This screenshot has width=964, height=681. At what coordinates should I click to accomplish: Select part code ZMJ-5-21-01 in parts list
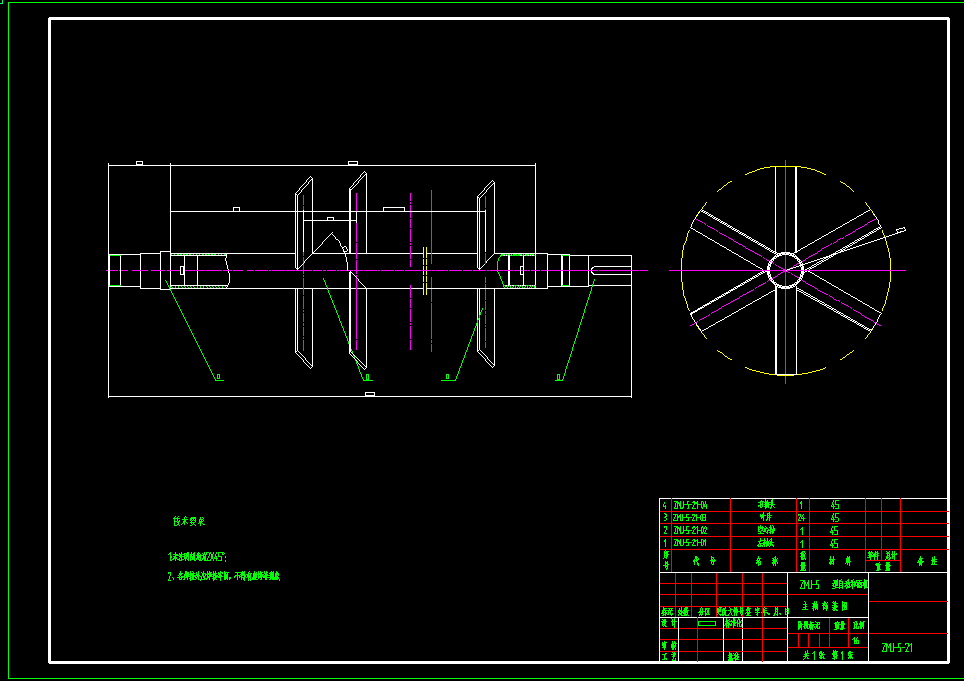pos(690,543)
